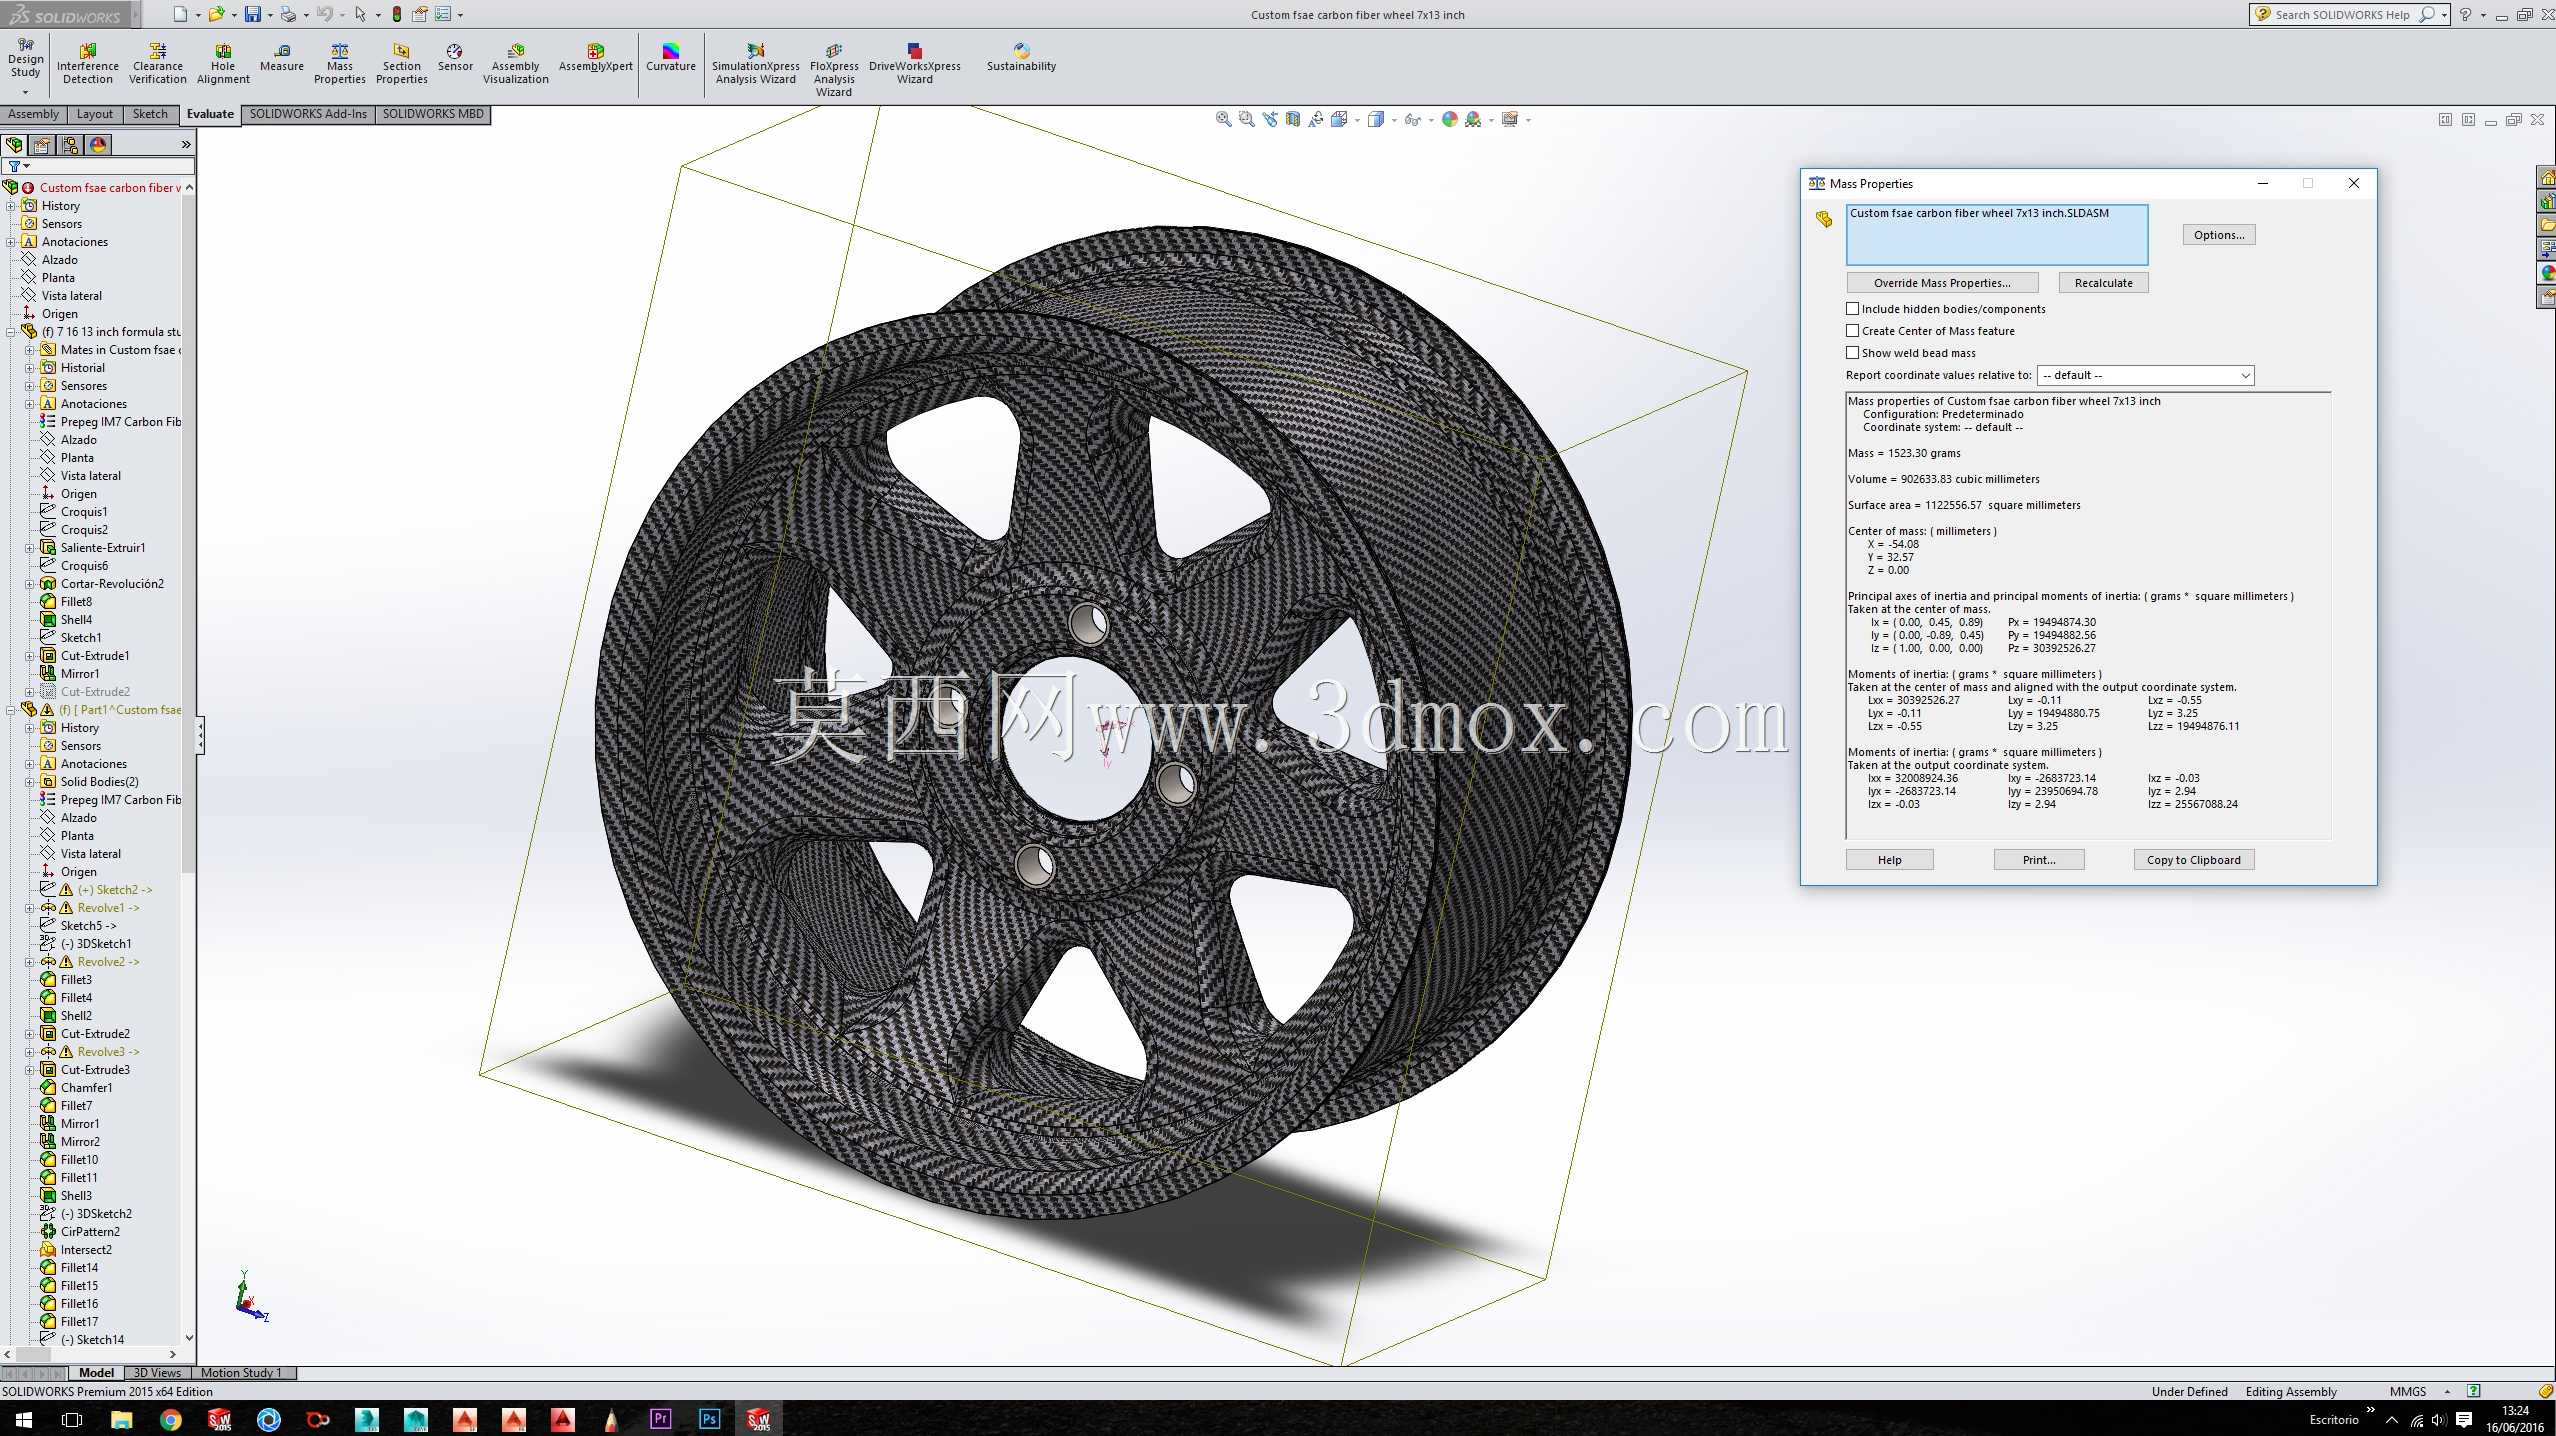
Task: Click the Help button in Mass Properties
Action: point(1889,860)
